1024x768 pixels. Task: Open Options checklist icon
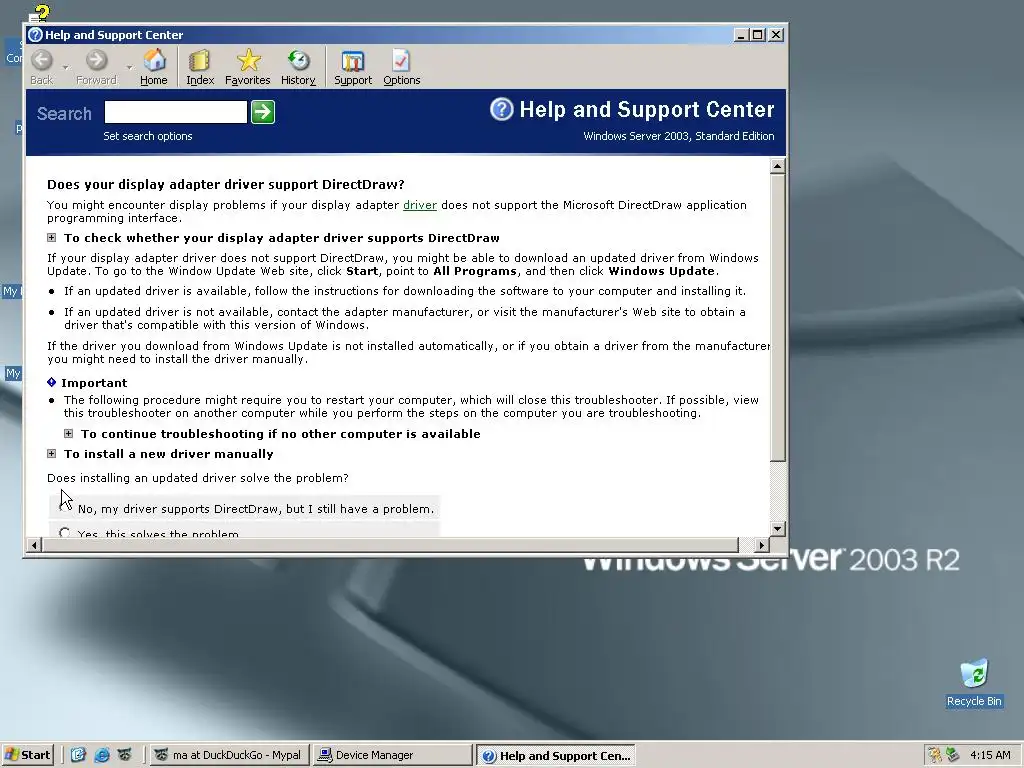click(402, 67)
